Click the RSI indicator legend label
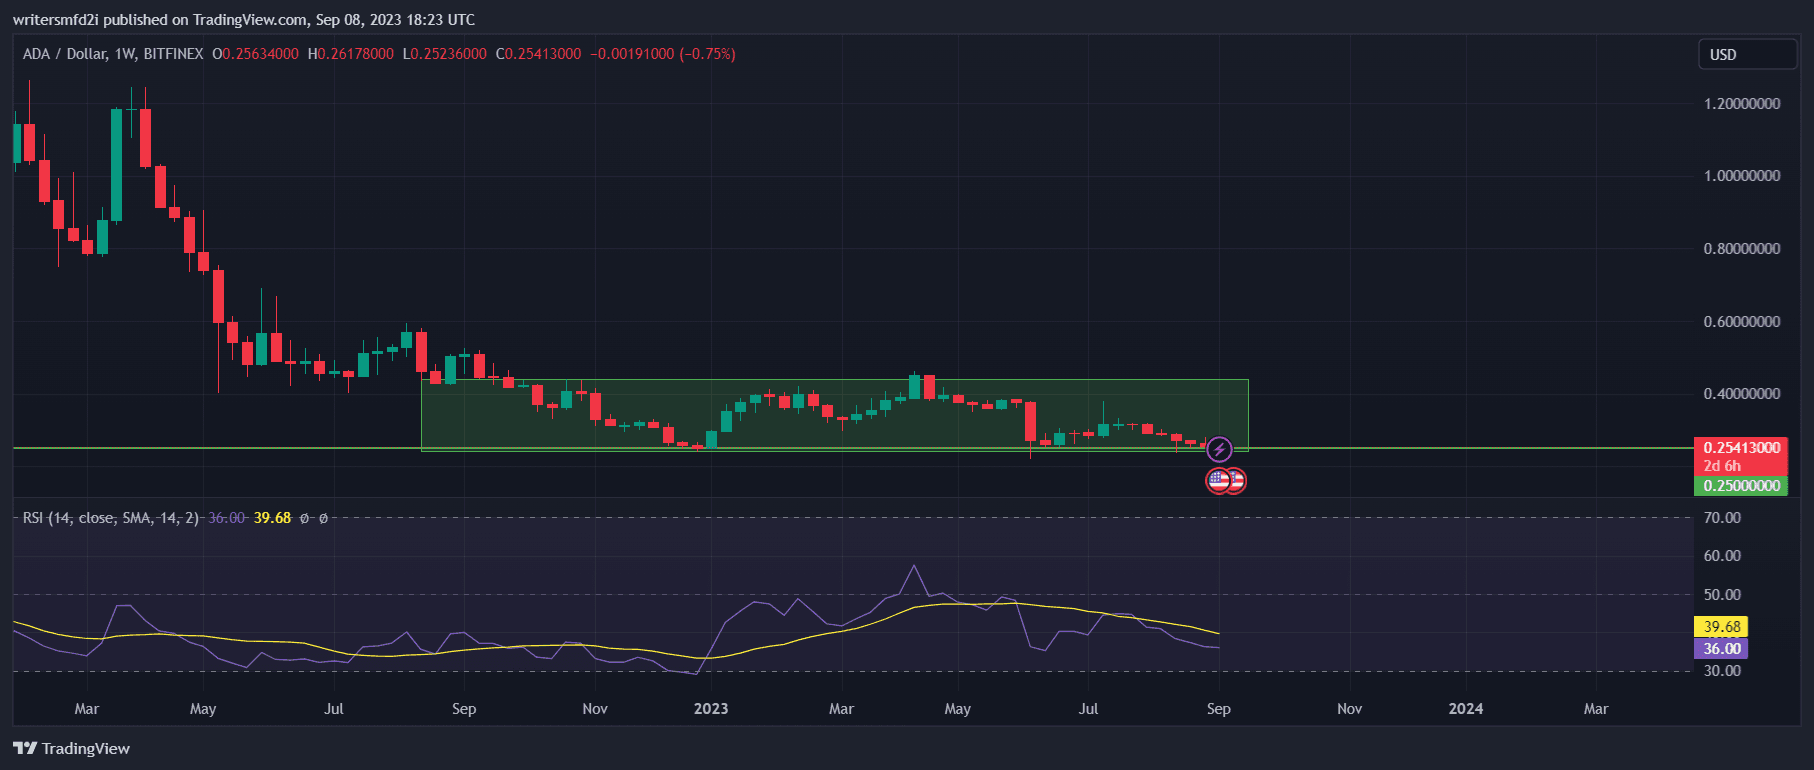Image resolution: width=1814 pixels, height=770 pixels. click(110, 518)
